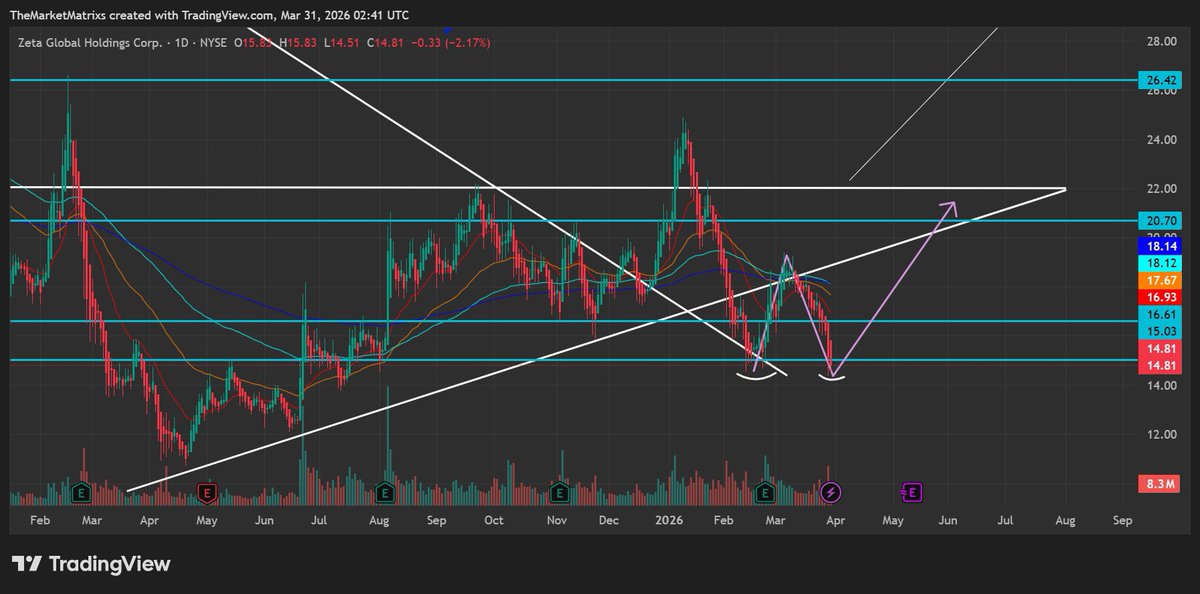Screen dimensions: 1200x594
Task: Click the TradingView logo in the bottom-left corner
Action: point(90,563)
